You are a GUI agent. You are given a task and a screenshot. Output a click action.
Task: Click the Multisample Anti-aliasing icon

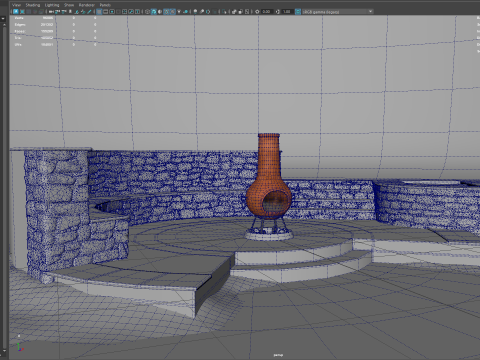tap(208, 12)
